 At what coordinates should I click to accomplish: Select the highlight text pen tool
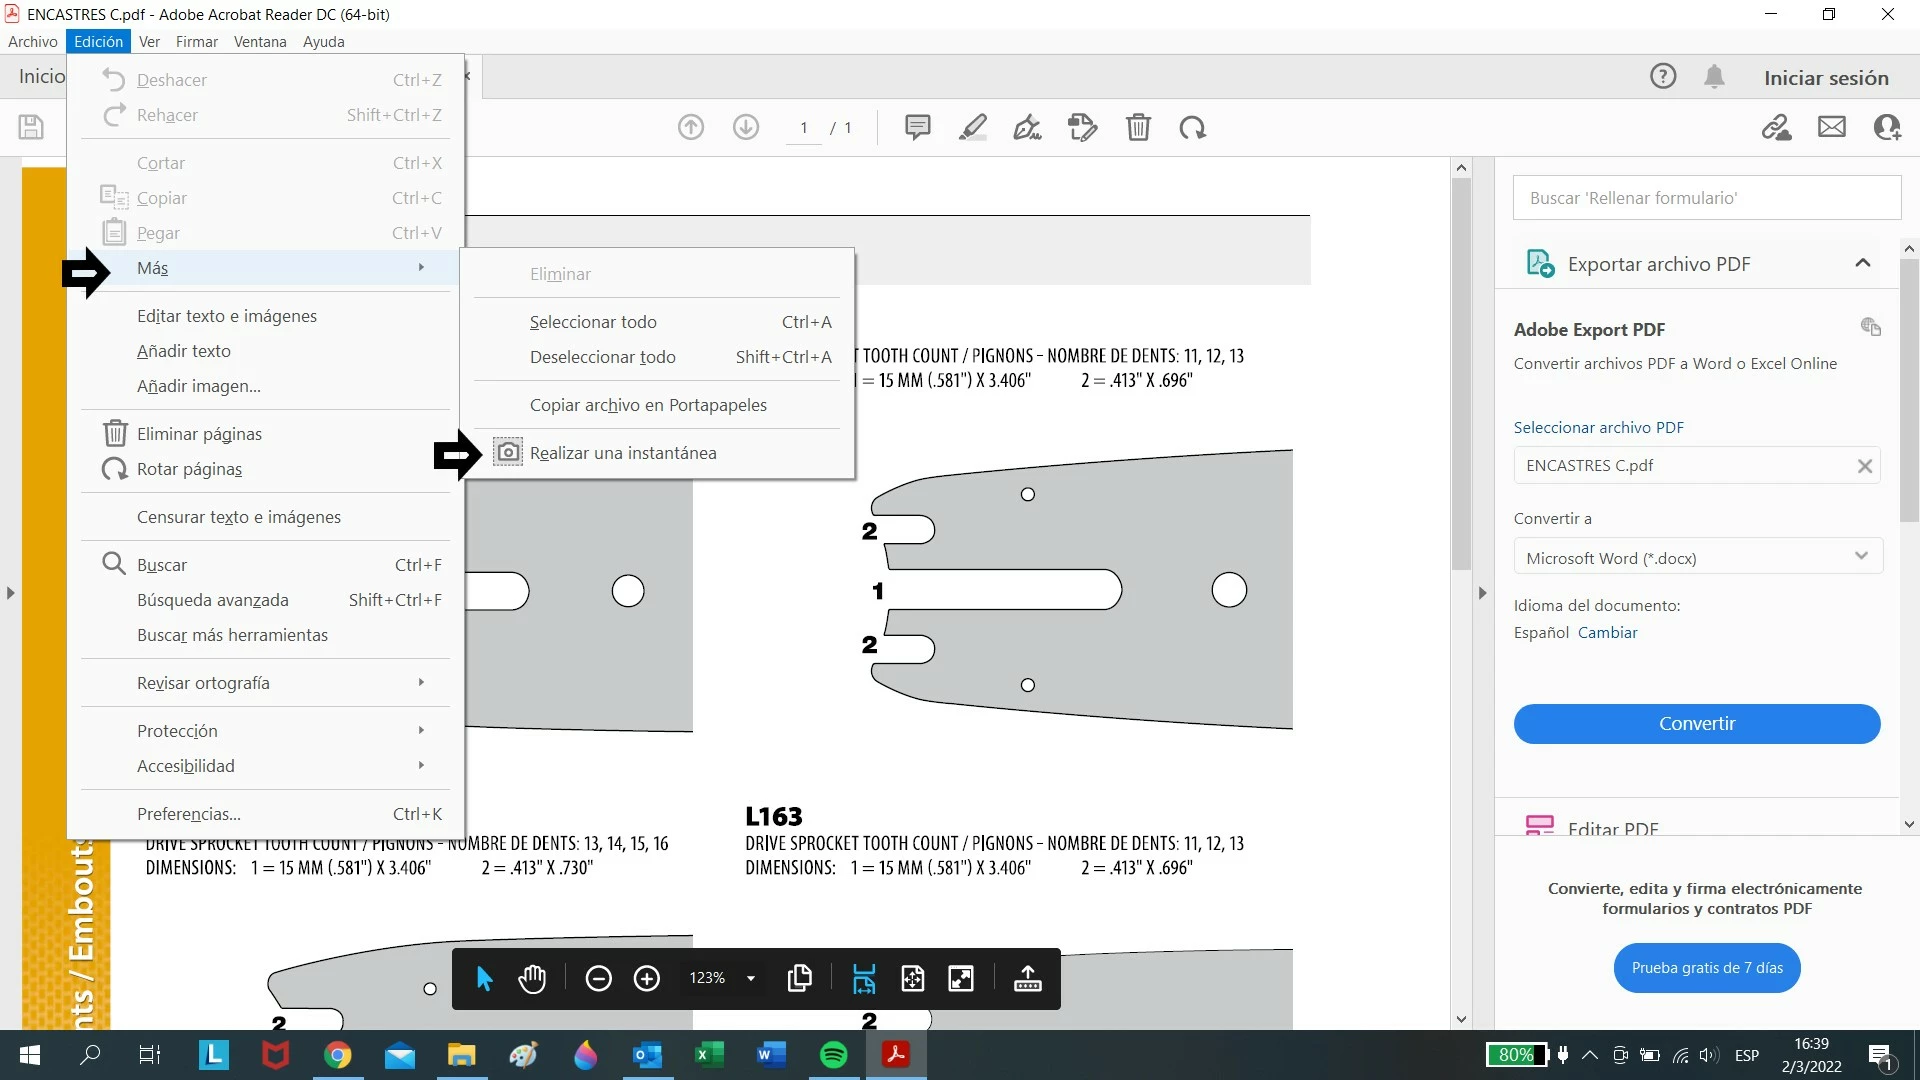coord(972,127)
